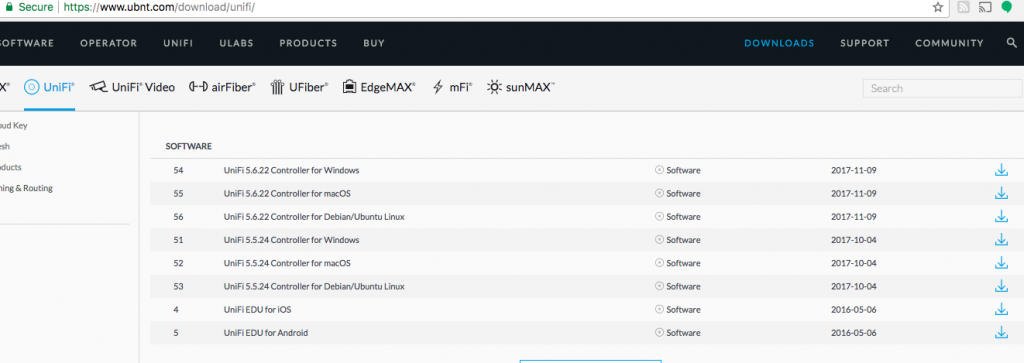This screenshot has height=363, width=1024.
Task: Open the ULABS menu
Action: pos(236,43)
